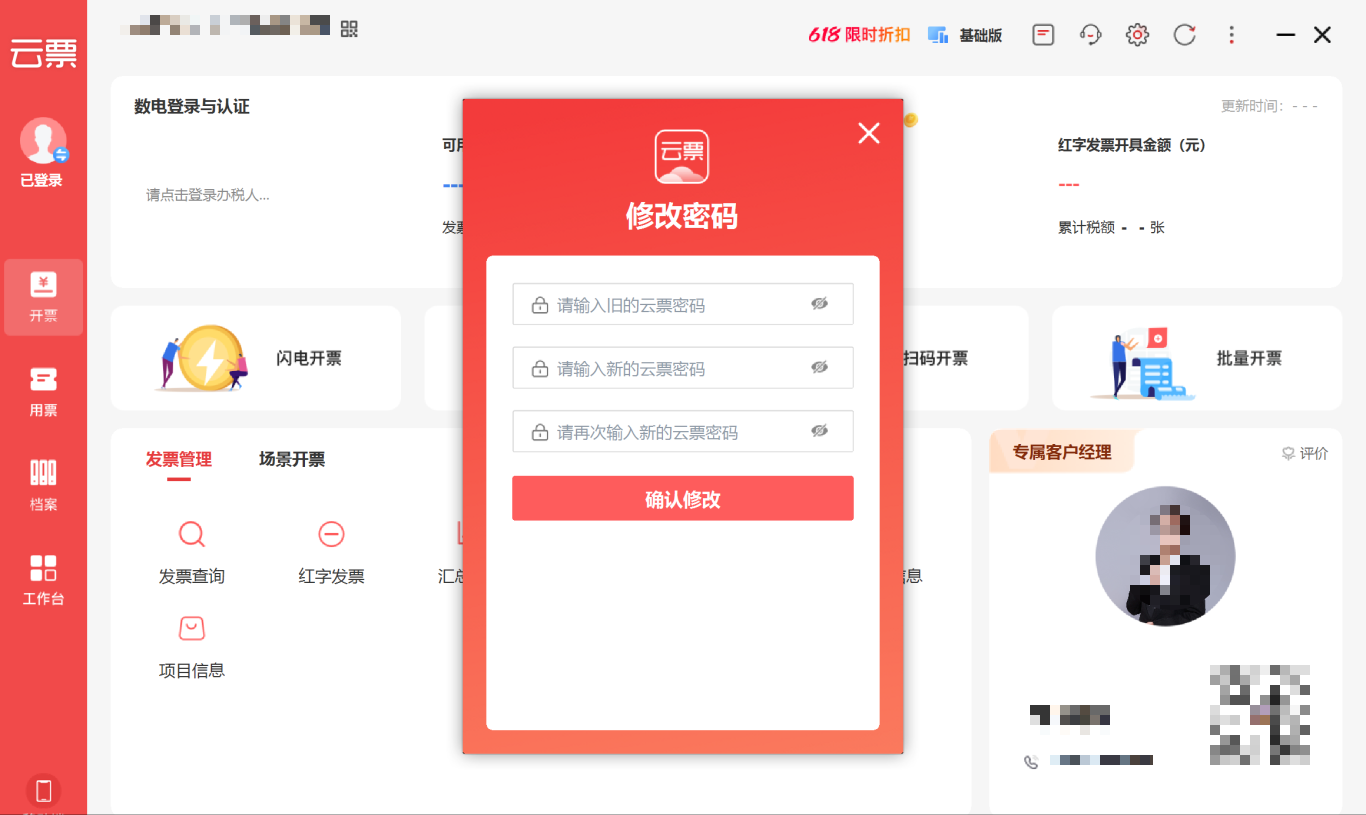Open the 档案 section in sidebar
The image size is (1366, 815).
pyautogui.click(x=43, y=486)
